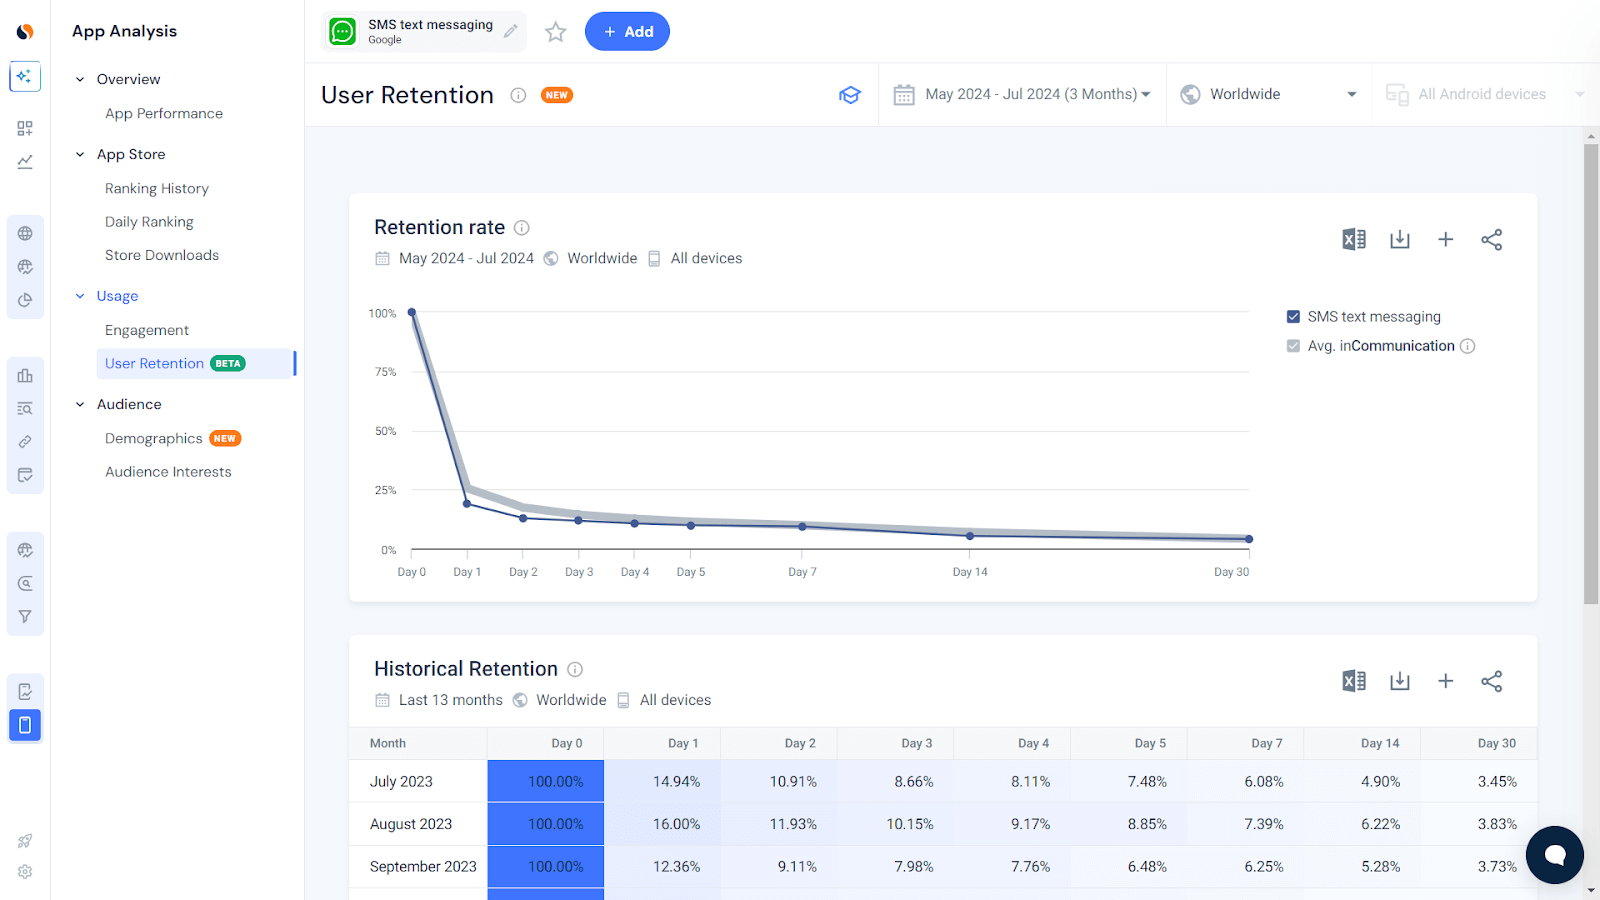
Task: Click the settings gear at sidebar bottom
Action: coord(24,872)
